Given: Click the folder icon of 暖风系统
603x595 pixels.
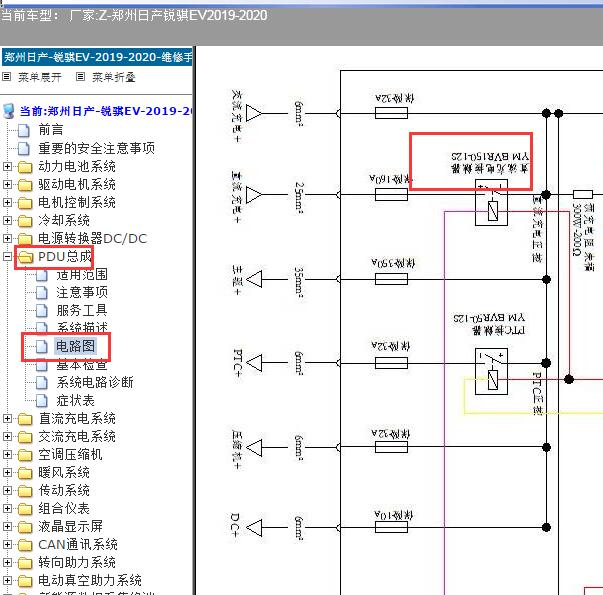Looking at the screenshot, I should (25, 473).
